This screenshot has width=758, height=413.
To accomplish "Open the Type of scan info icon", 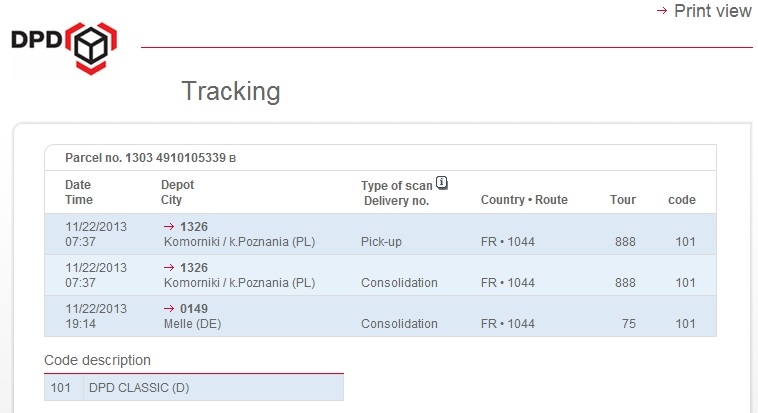I will 441,183.
